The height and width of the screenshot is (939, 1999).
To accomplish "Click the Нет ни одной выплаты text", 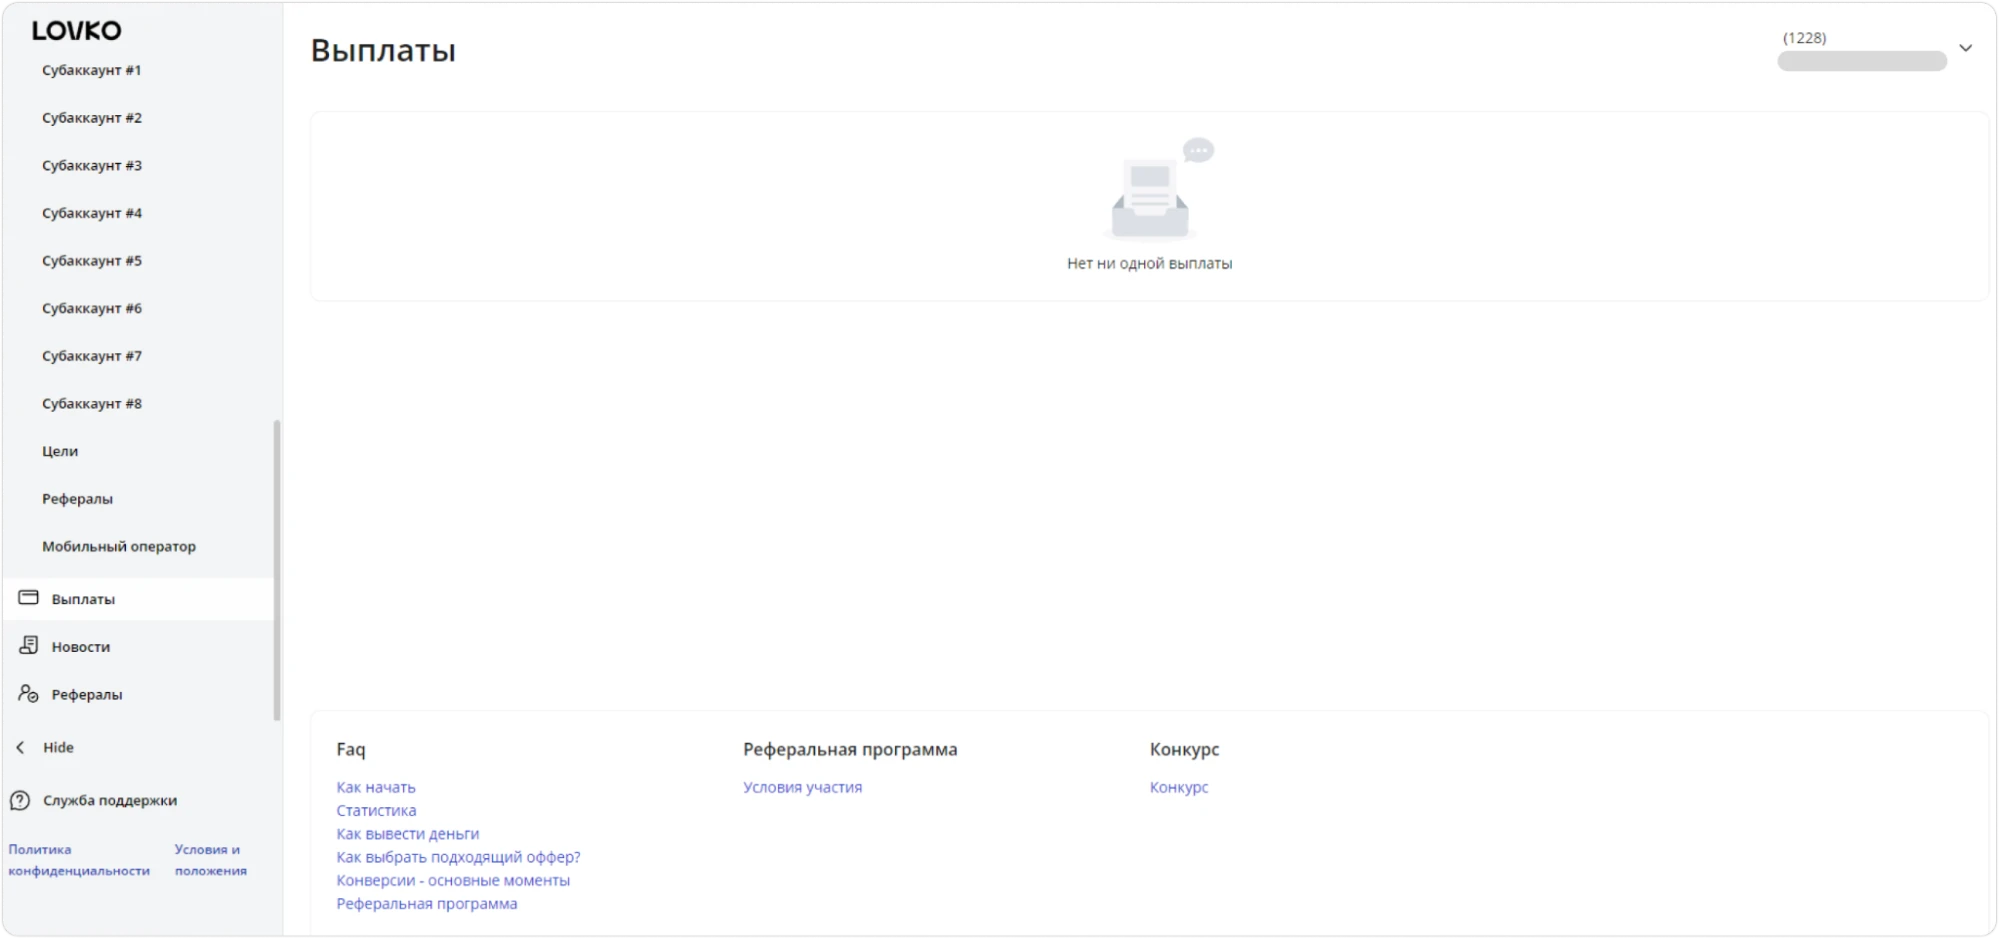I will click(1149, 264).
